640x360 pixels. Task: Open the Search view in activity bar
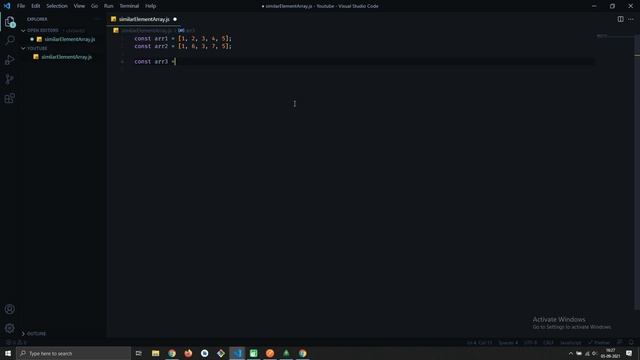tap(10, 40)
